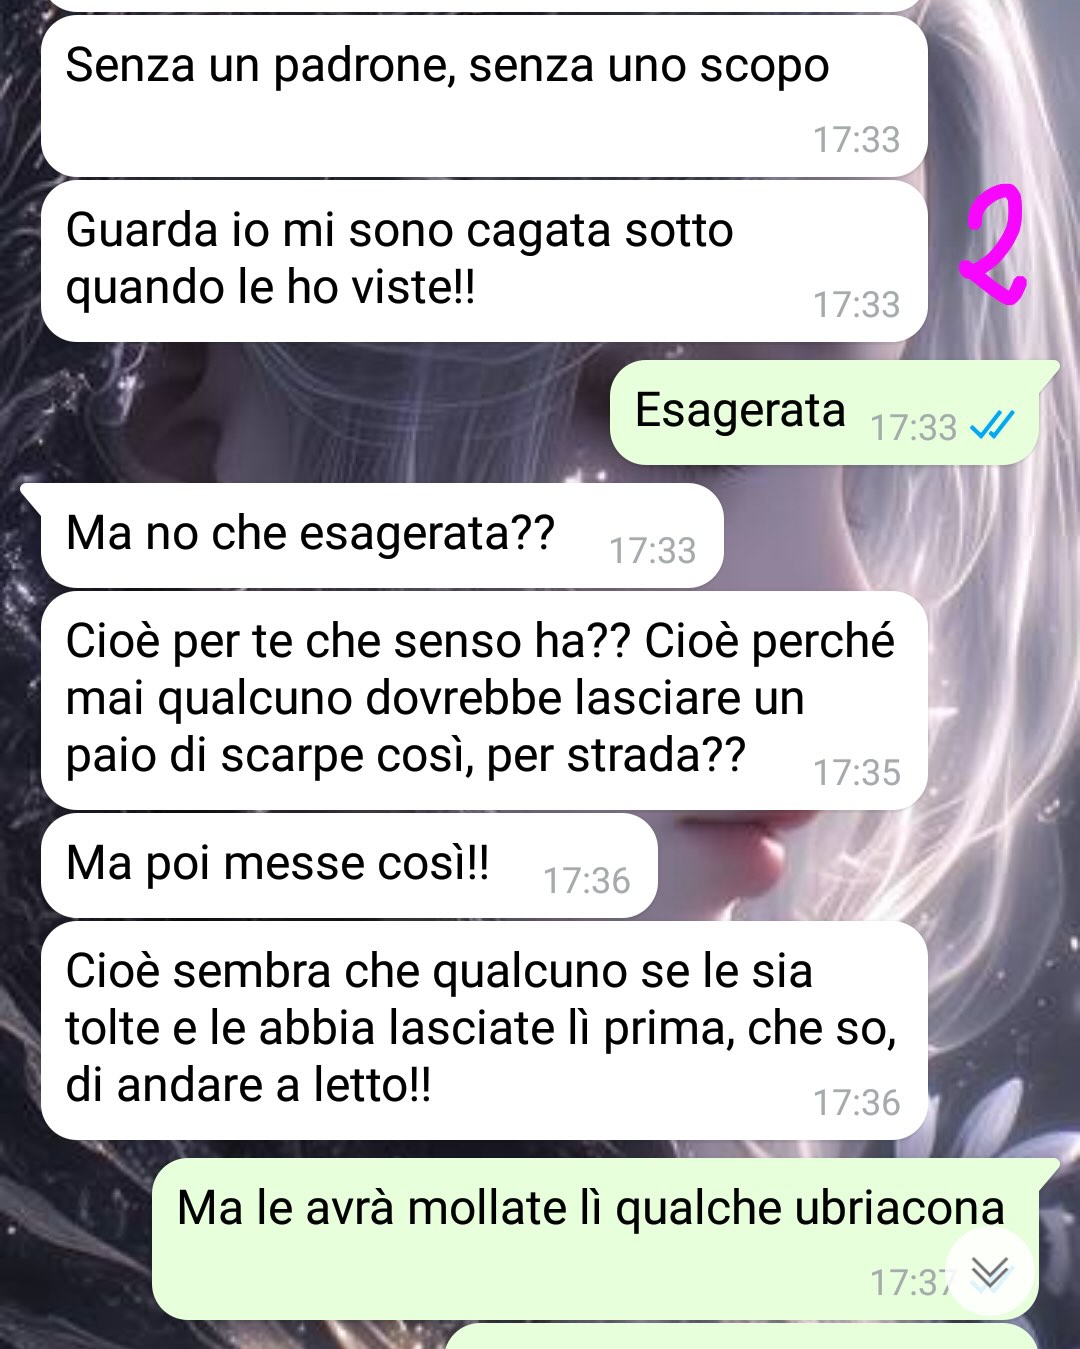Click the 17:33 timestamp of 'Ma no che esagerata??'

[652, 550]
